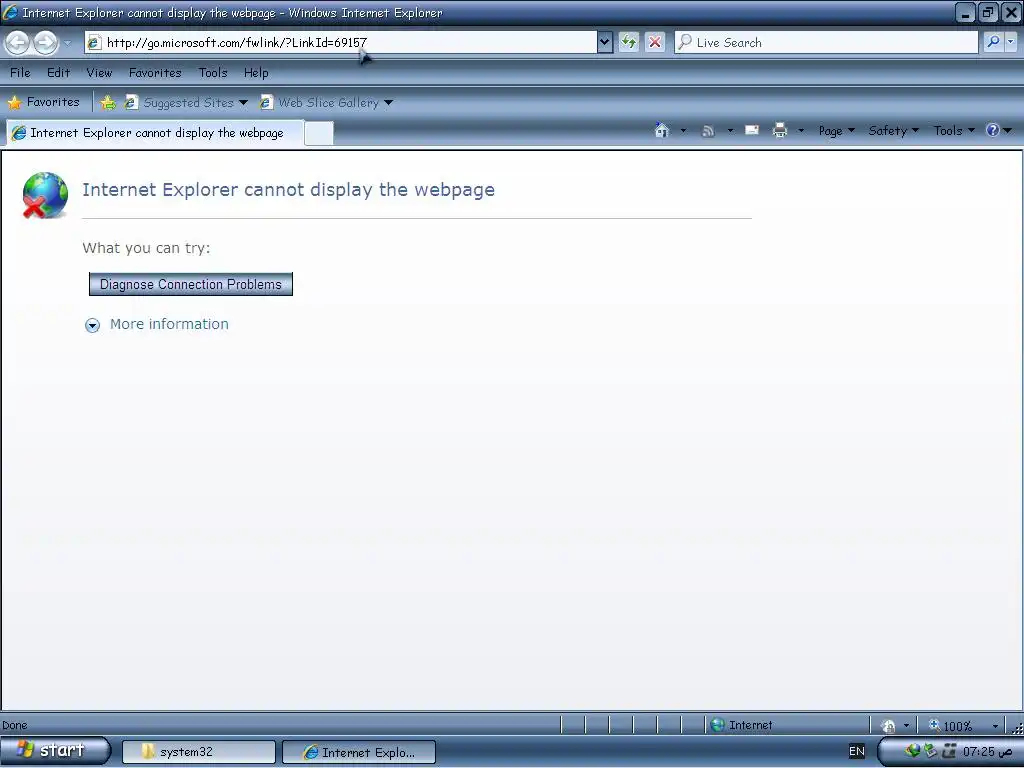Viewport: 1024px width, 768px height.
Task: Open recent pages dropdown beside Forward
Action: pos(67,43)
